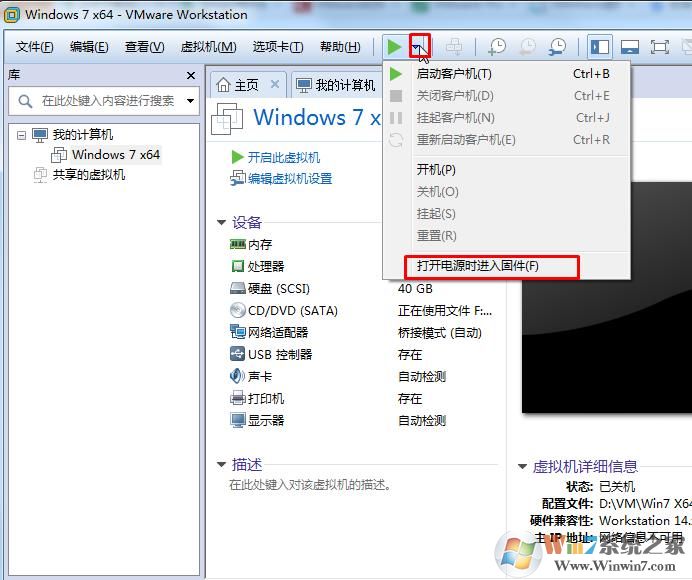Click the 状态: 已关机 status text
This screenshot has width=692, height=580.
601,487
